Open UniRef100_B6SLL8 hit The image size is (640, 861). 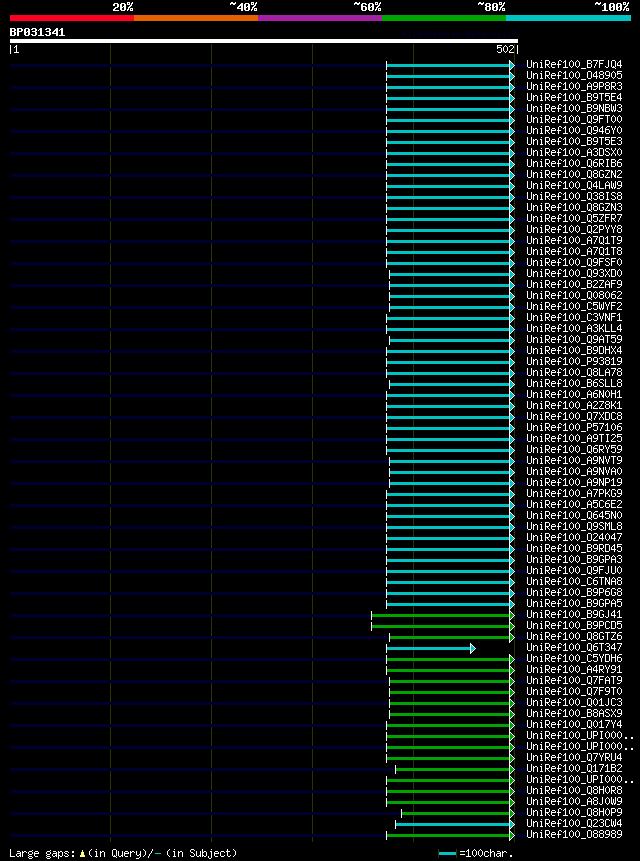point(574,383)
